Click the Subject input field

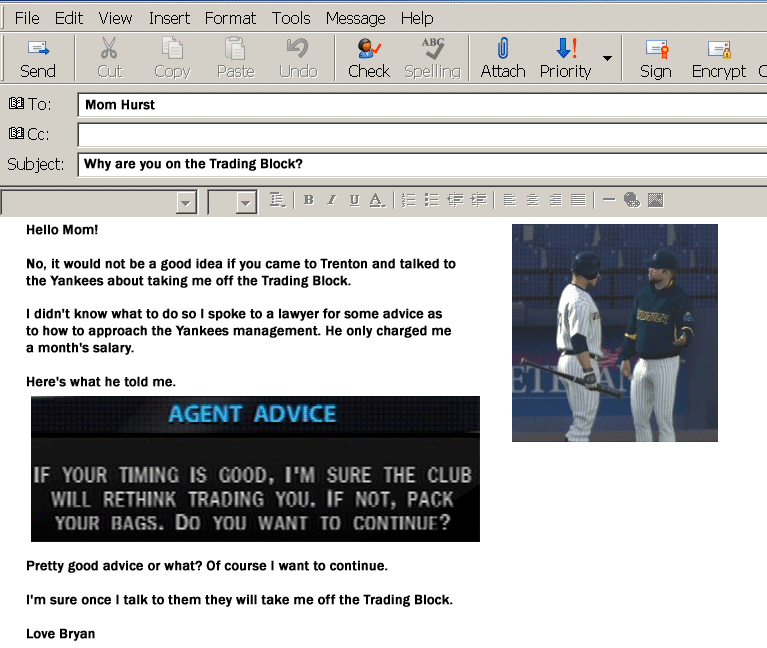click(420, 164)
